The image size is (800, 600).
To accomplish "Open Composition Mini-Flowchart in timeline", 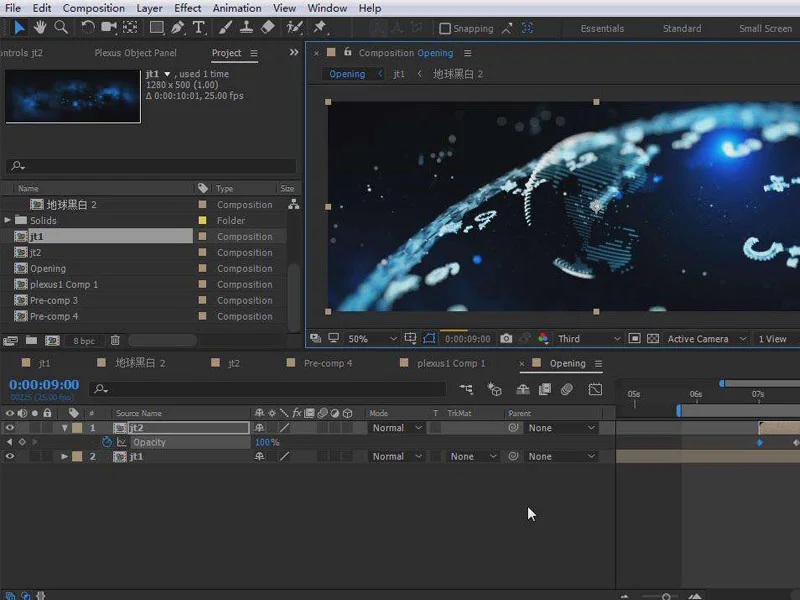I will pyautogui.click(x=466, y=389).
